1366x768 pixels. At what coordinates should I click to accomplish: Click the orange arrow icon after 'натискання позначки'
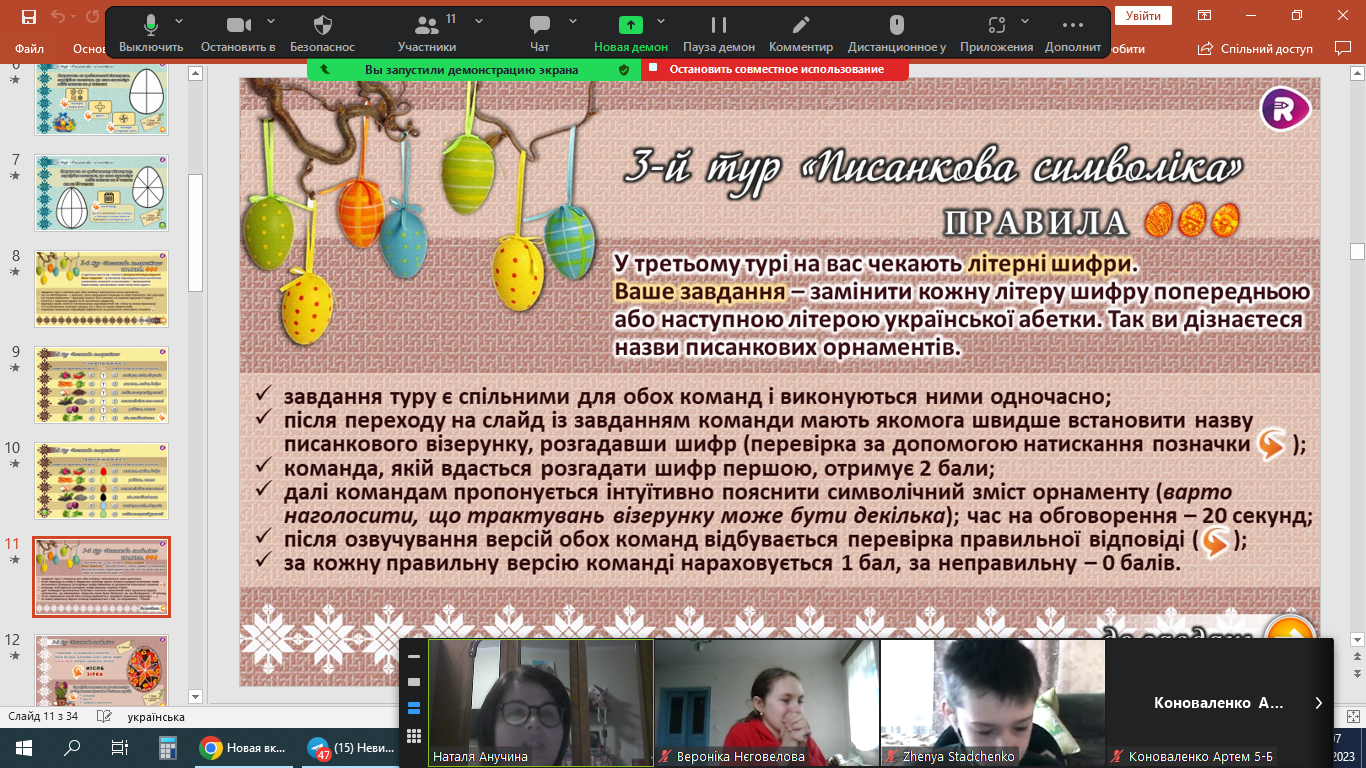coord(1272,443)
